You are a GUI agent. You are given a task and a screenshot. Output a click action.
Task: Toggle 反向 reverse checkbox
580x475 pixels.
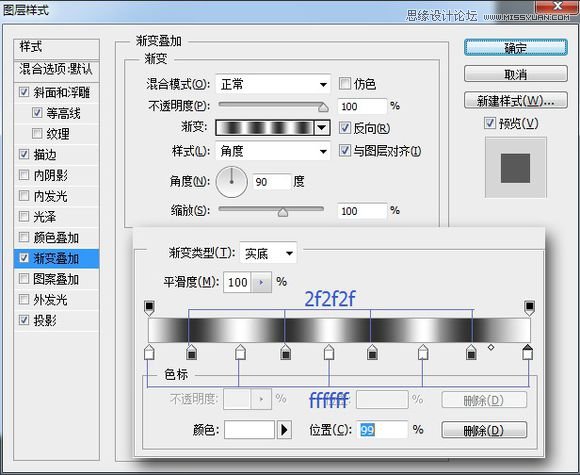point(345,128)
